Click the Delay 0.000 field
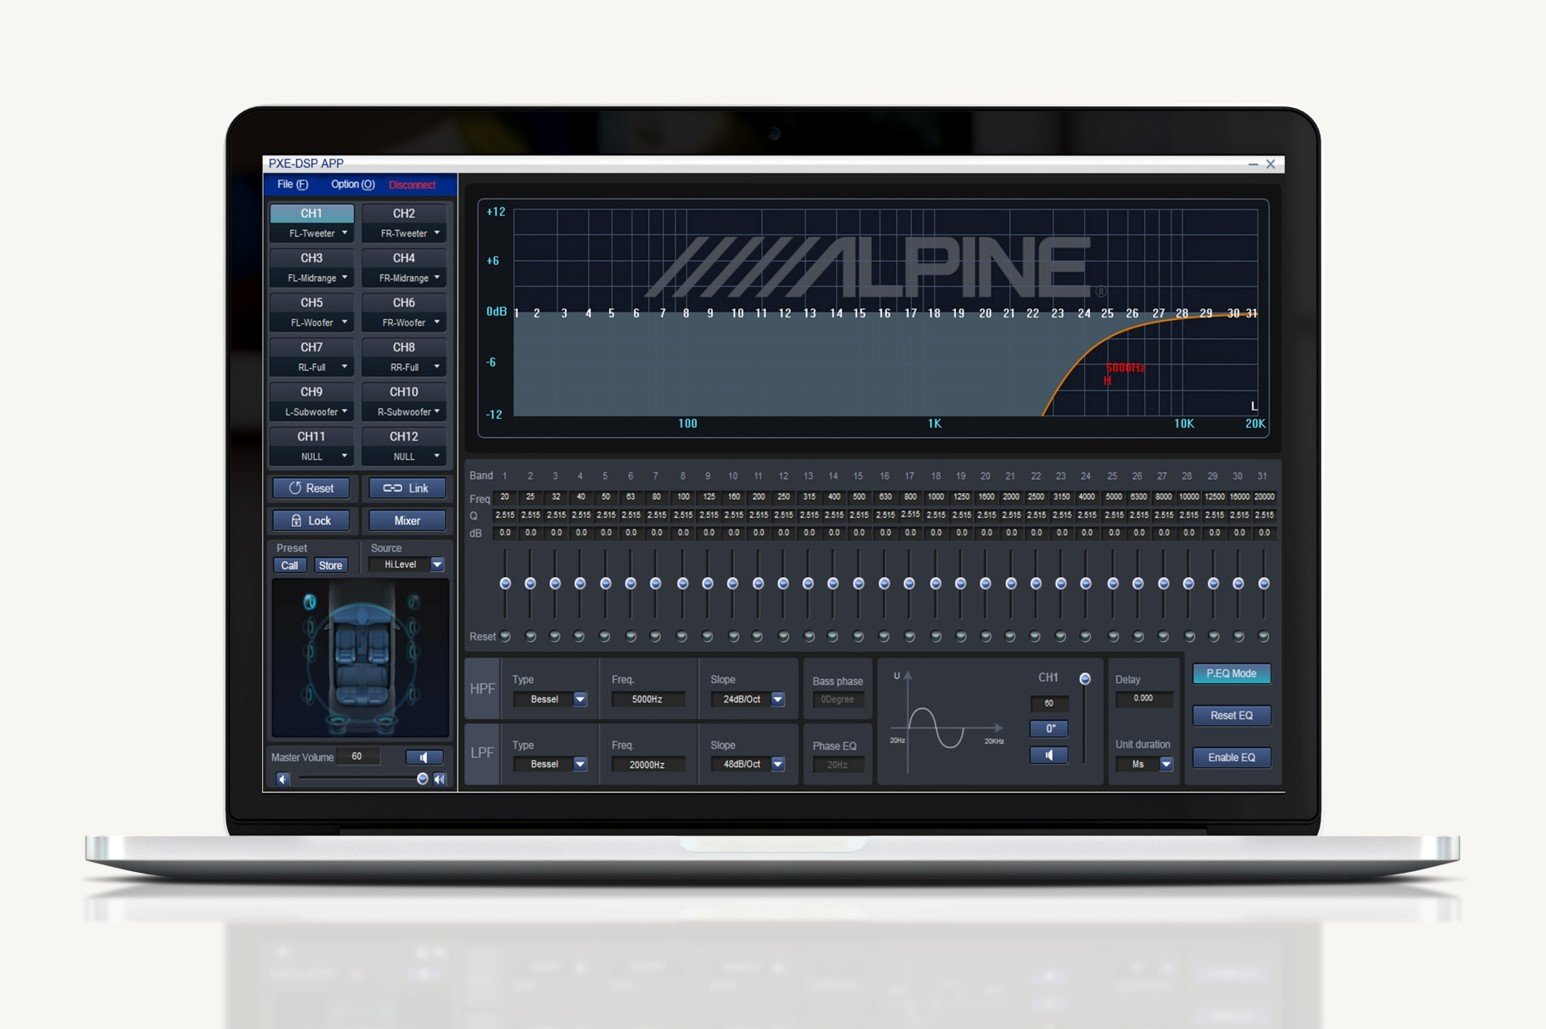Viewport: 1546px width, 1029px height. click(1144, 698)
